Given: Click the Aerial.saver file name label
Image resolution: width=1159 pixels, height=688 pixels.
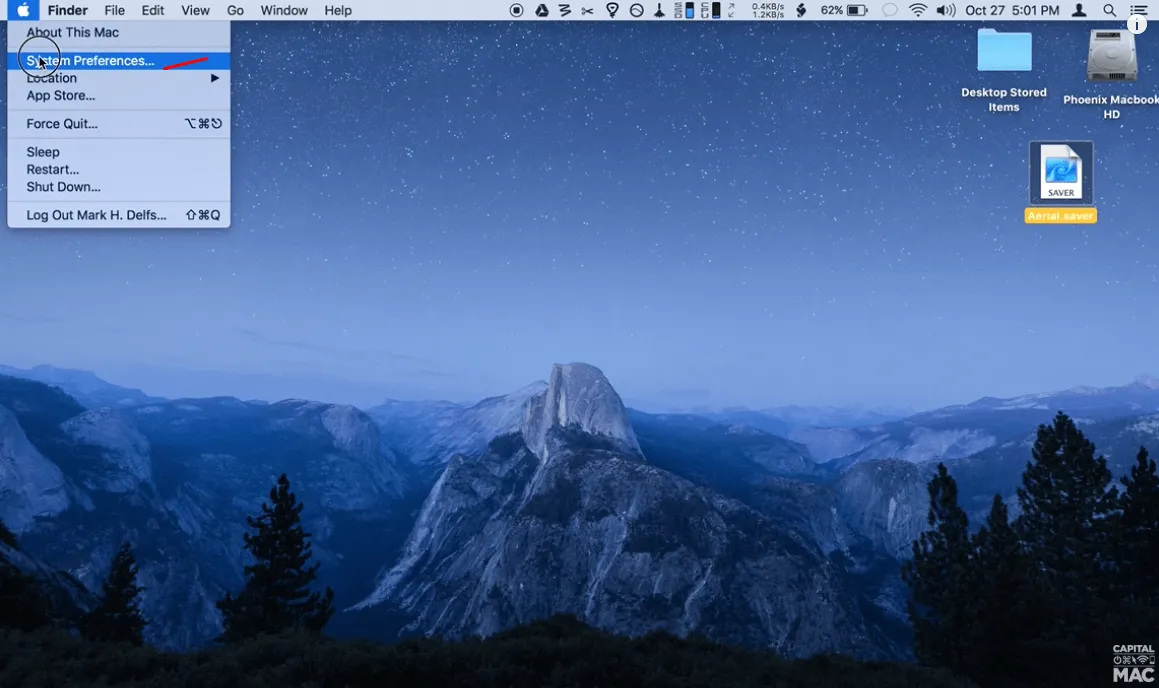Looking at the screenshot, I should (x=1061, y=216).
